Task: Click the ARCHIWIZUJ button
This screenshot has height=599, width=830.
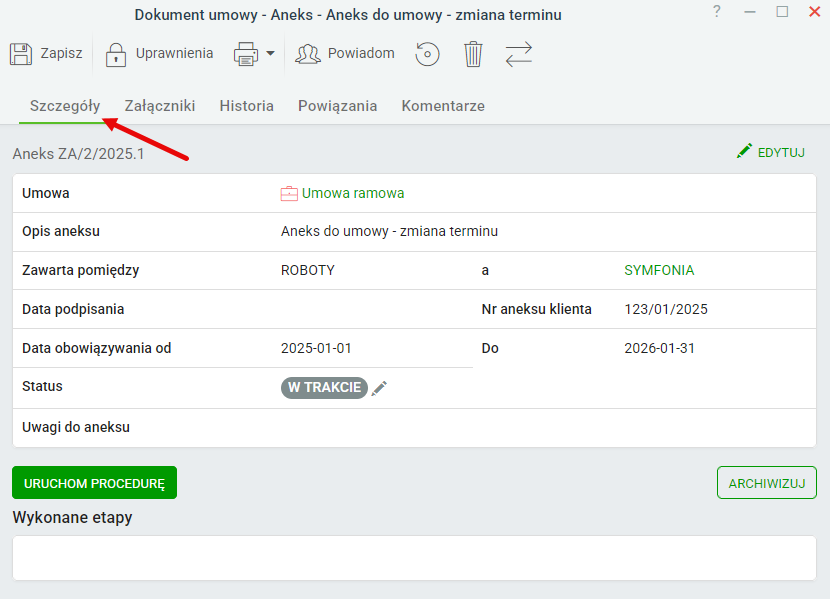Action: point(767,483)
